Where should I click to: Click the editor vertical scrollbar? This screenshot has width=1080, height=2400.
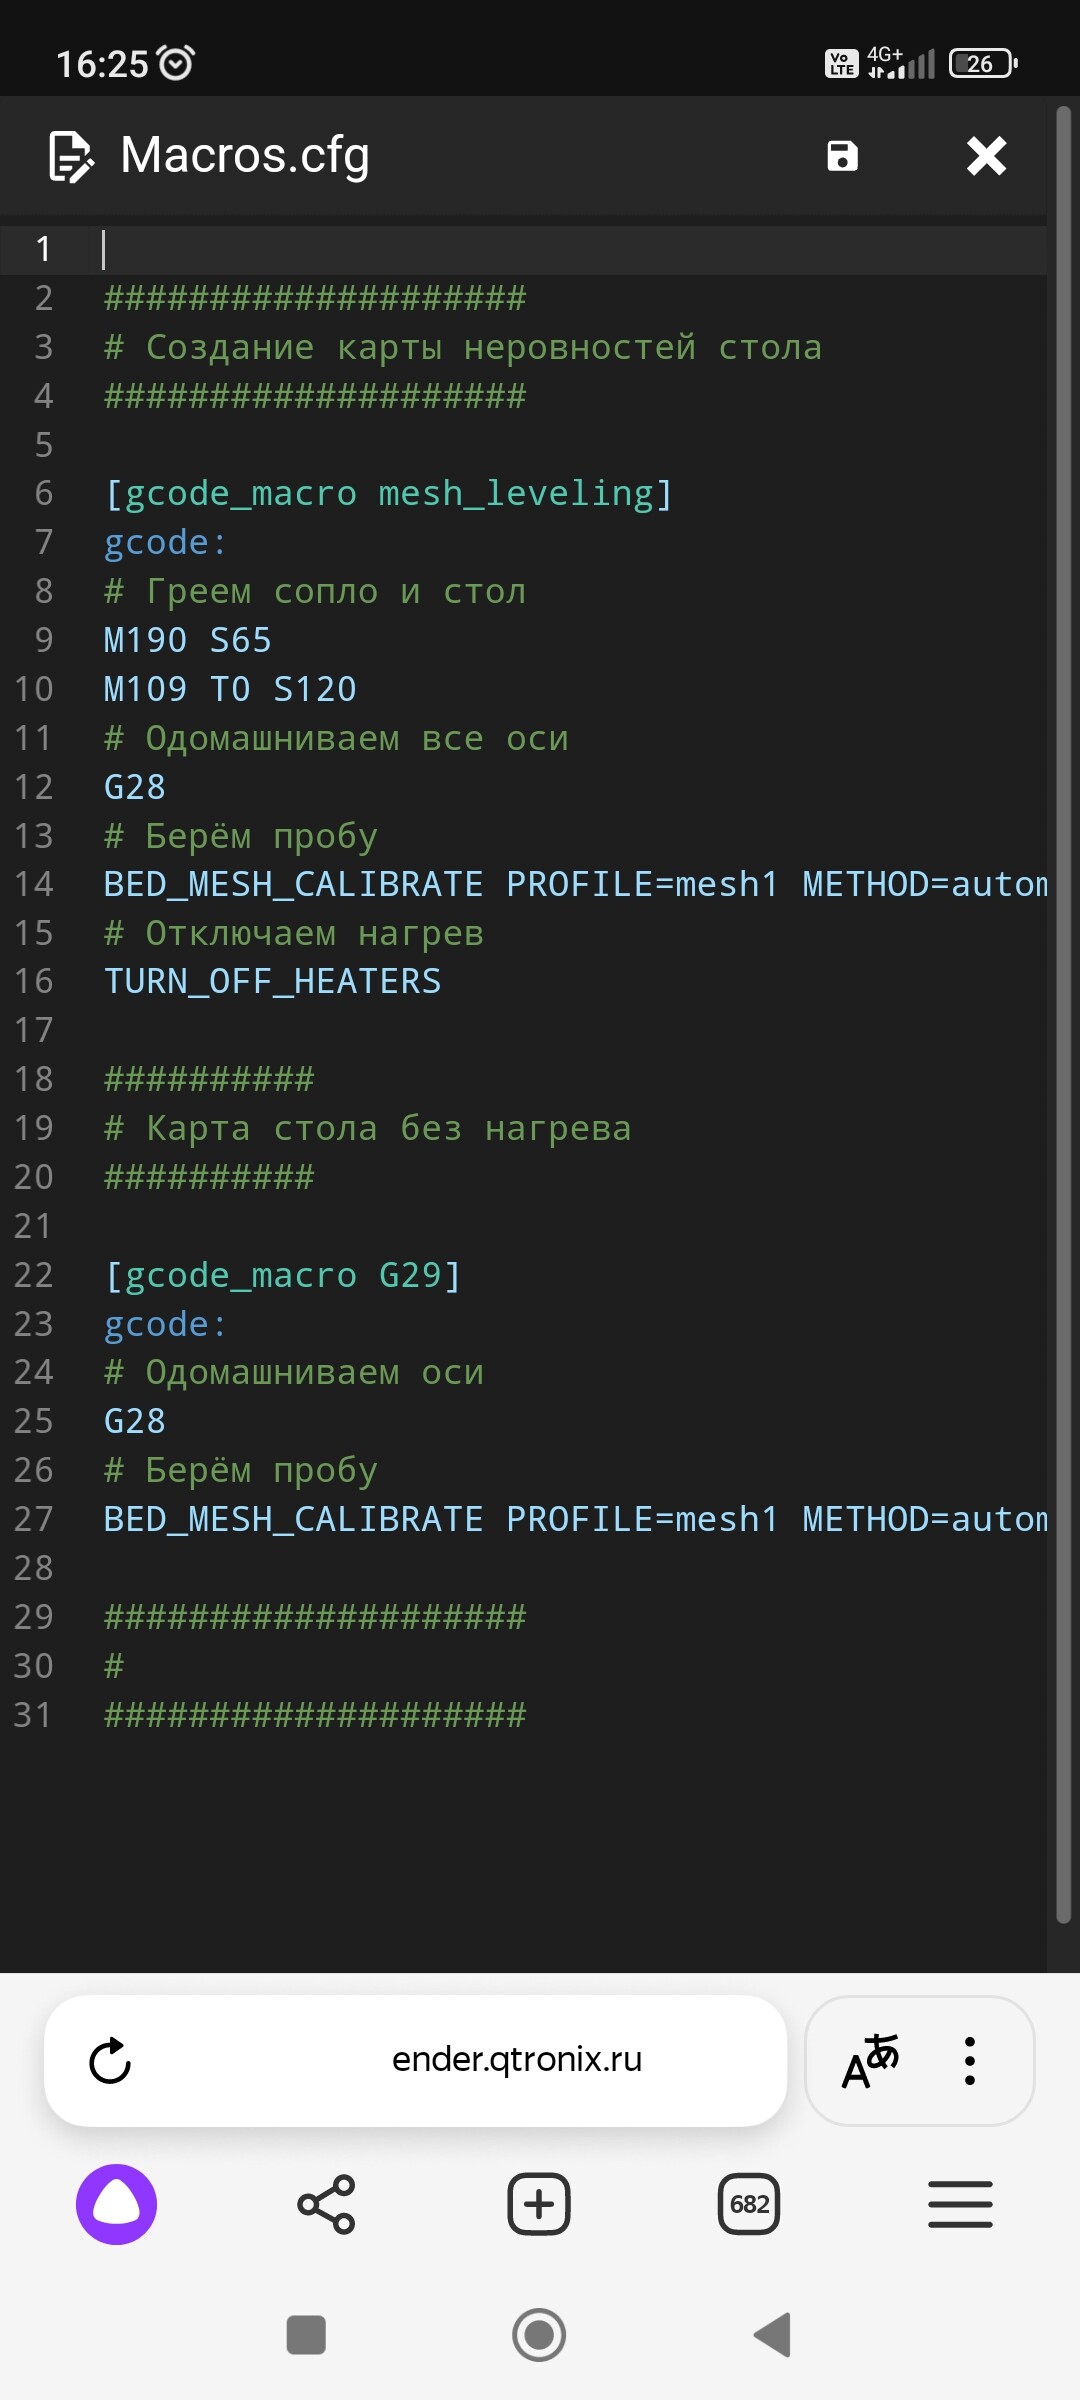point(1063,1000)
